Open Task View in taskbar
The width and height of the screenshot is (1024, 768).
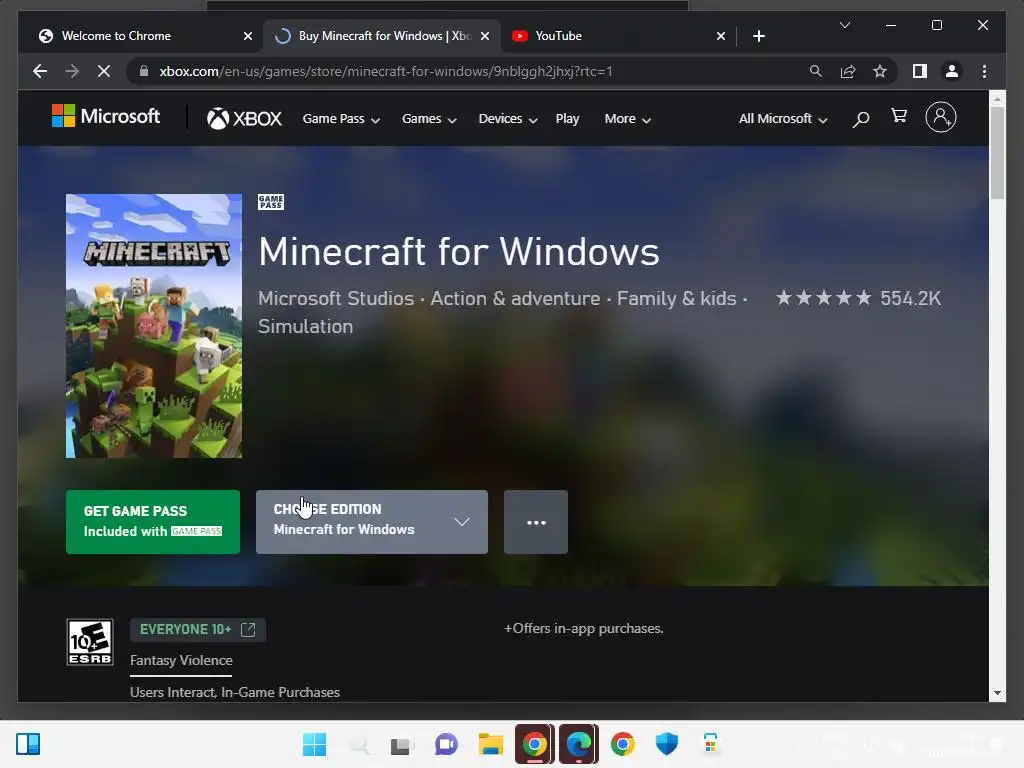(402, 744)
